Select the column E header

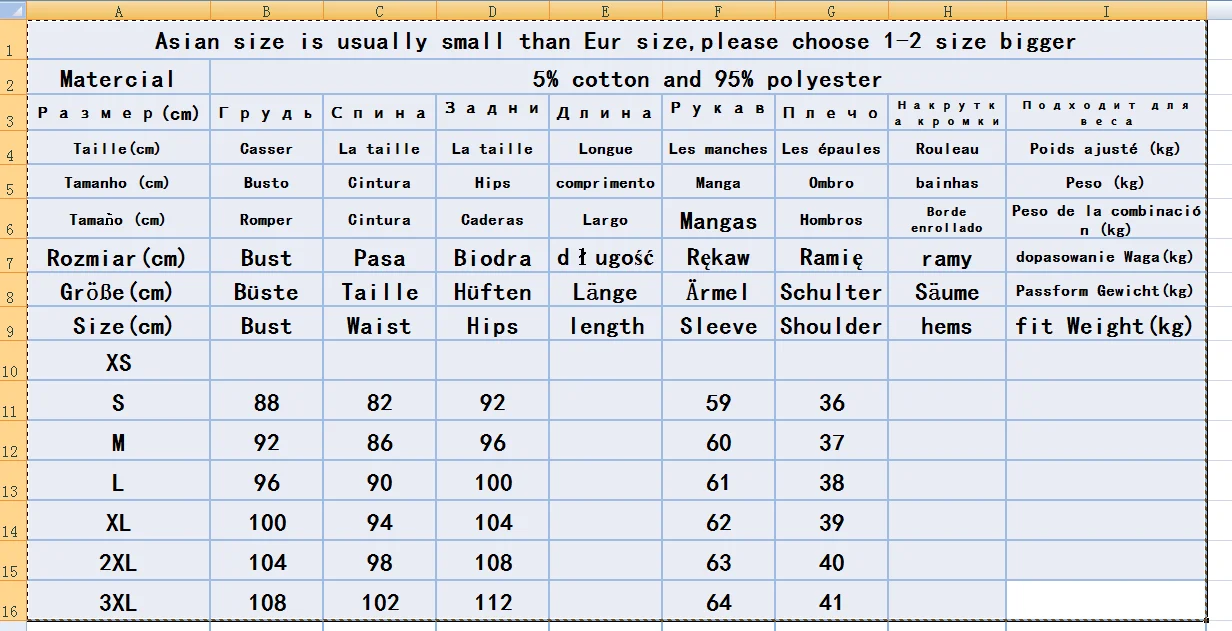605,11
